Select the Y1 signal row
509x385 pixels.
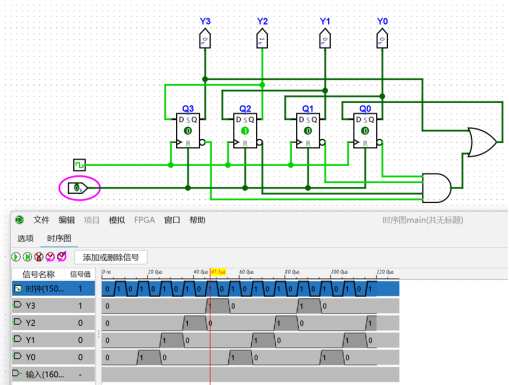(53, 340)
